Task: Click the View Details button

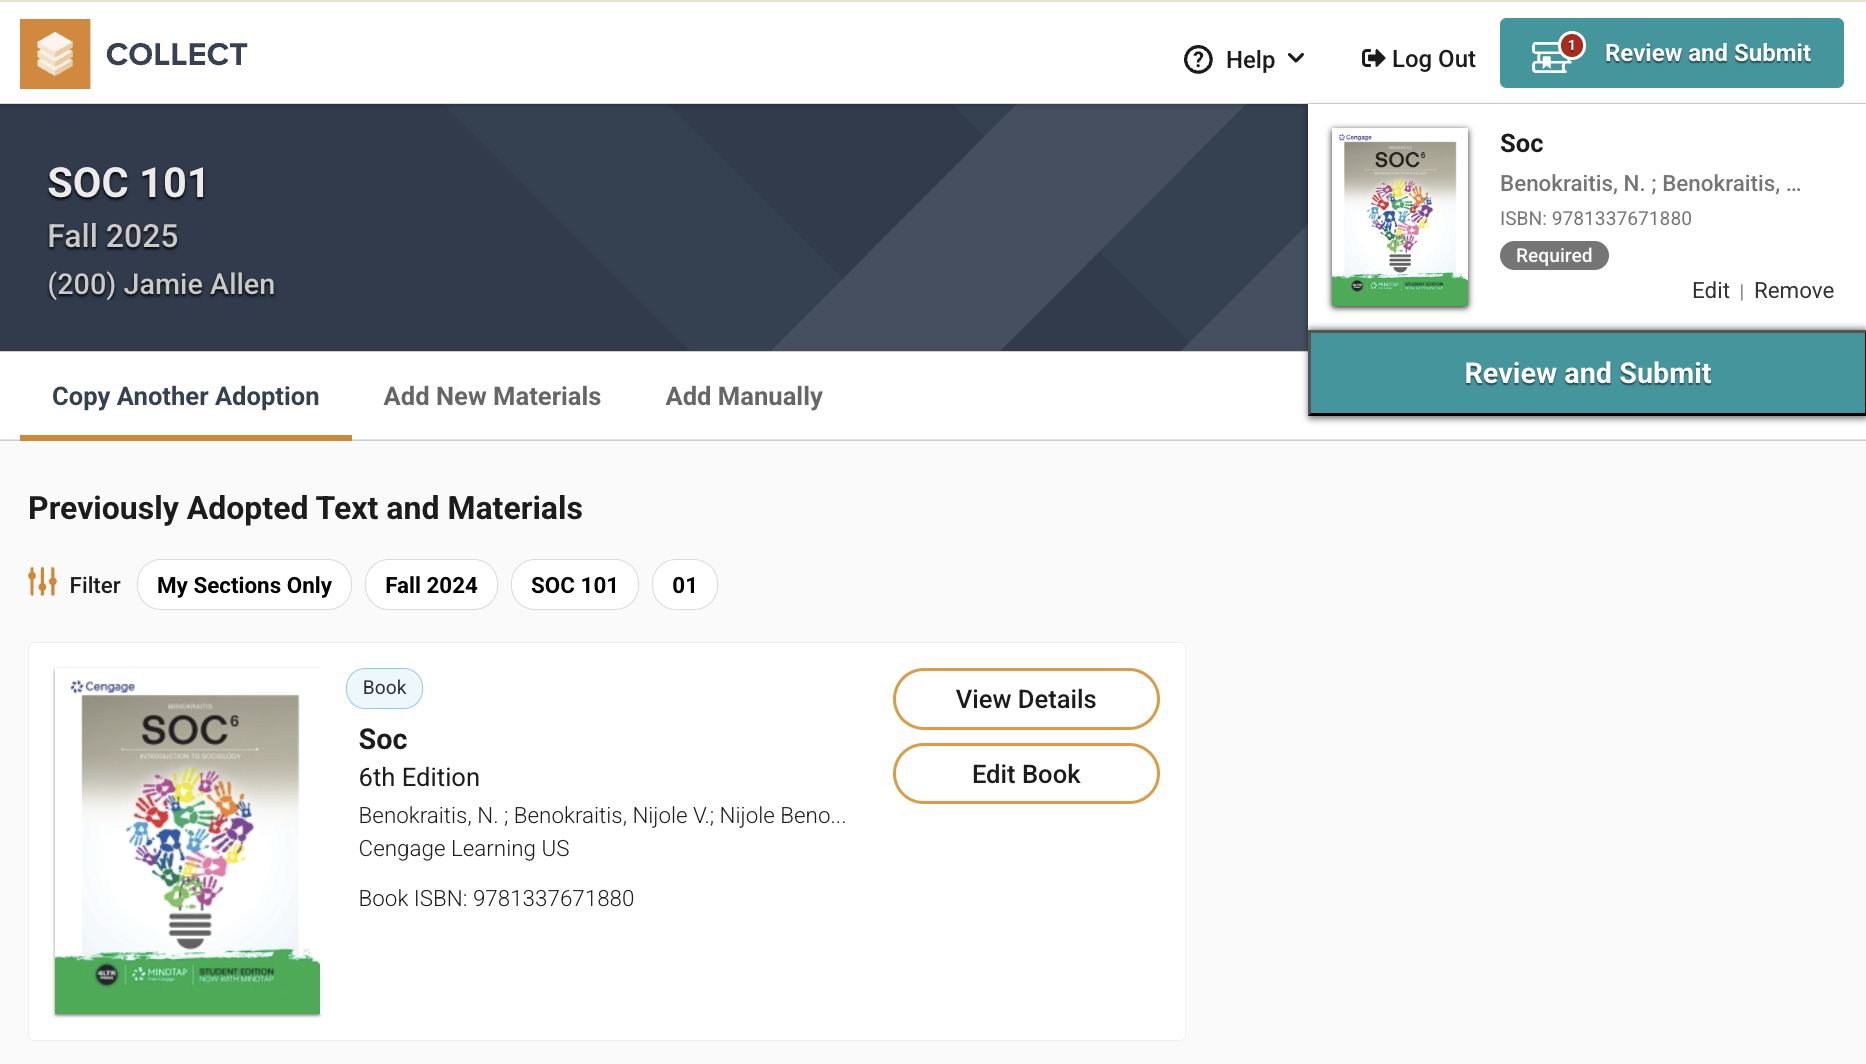Action: click(1026, 699)
